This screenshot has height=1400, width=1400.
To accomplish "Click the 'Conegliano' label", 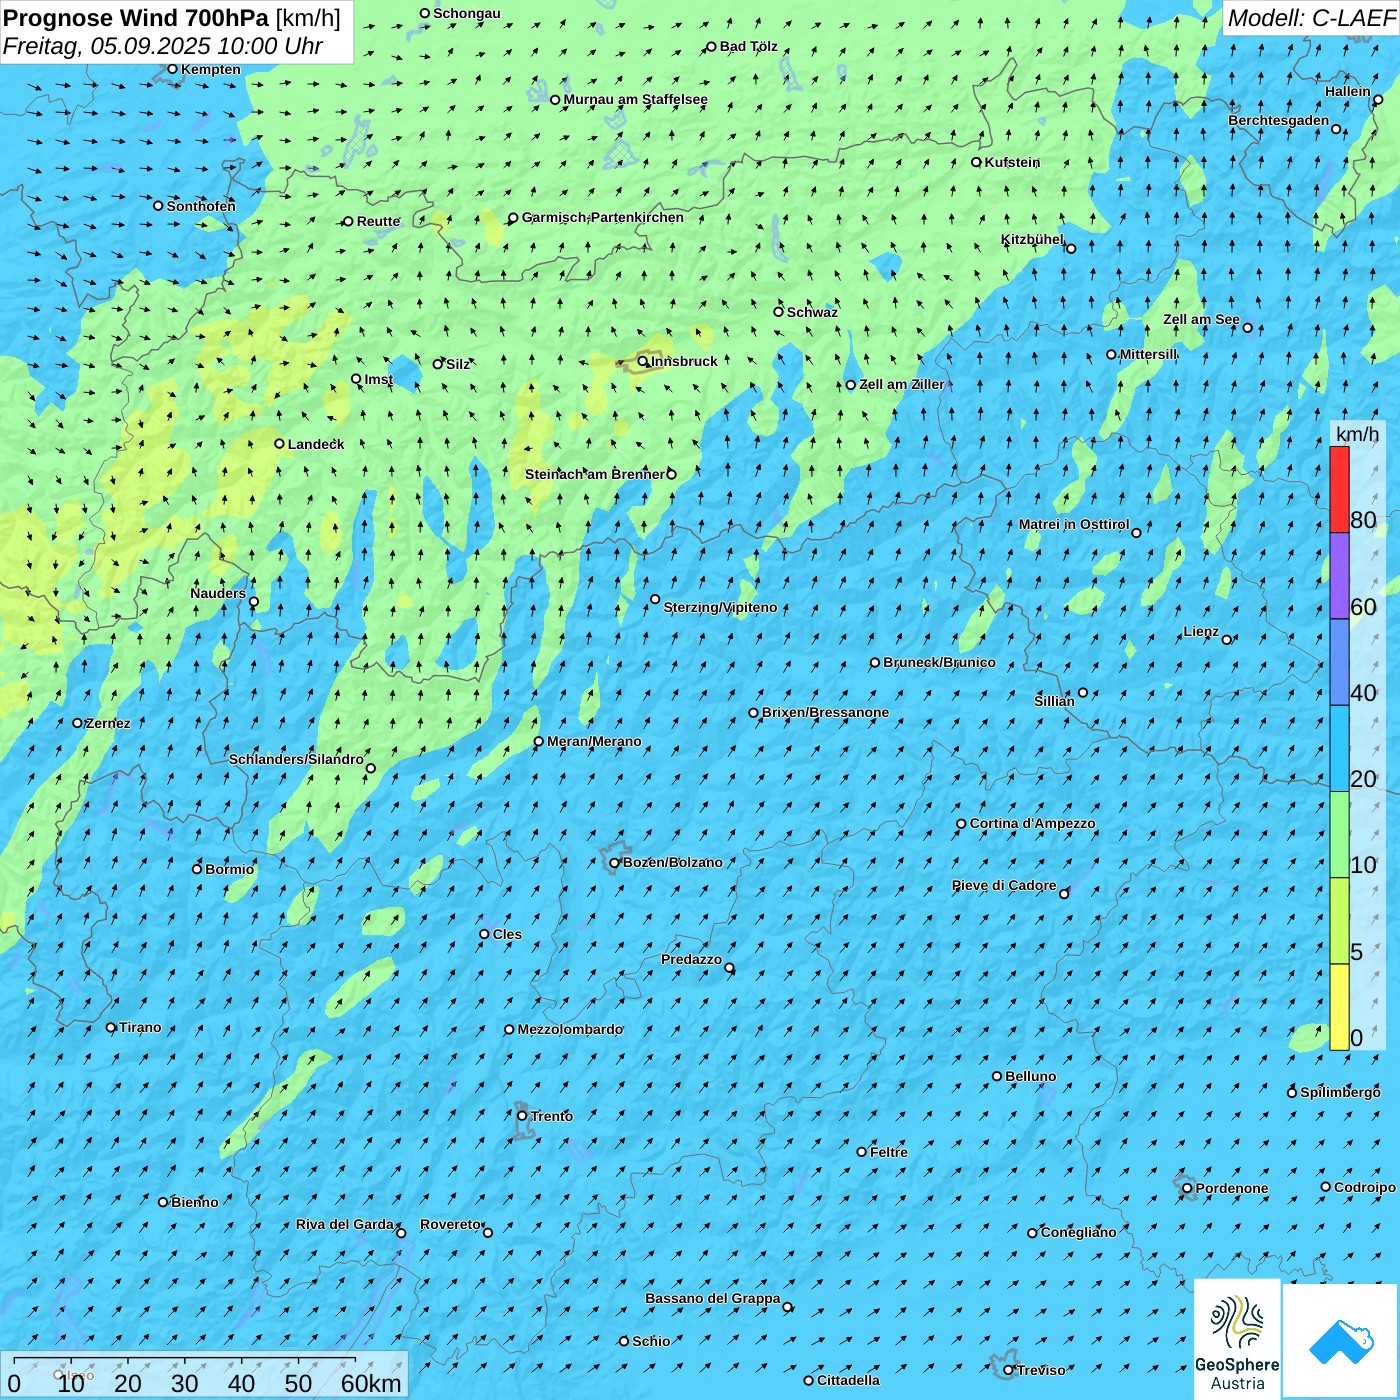I will click(x=1079, y=1232).
